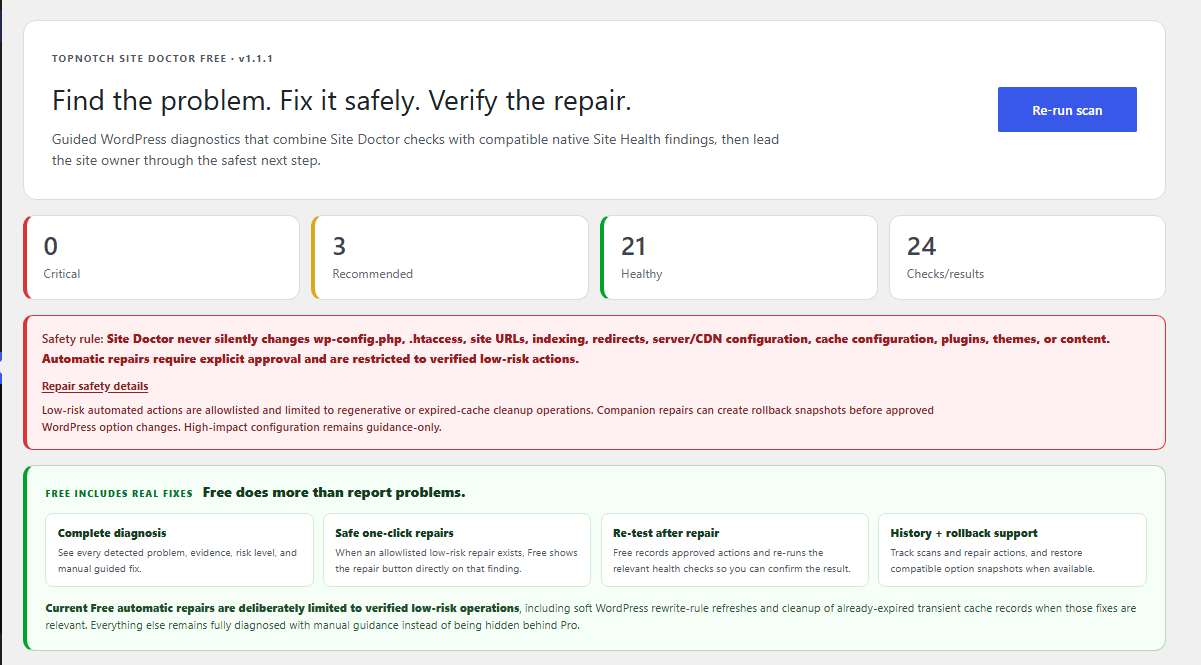
Task: Select the Healthy count card
Action: click(739, 257)
